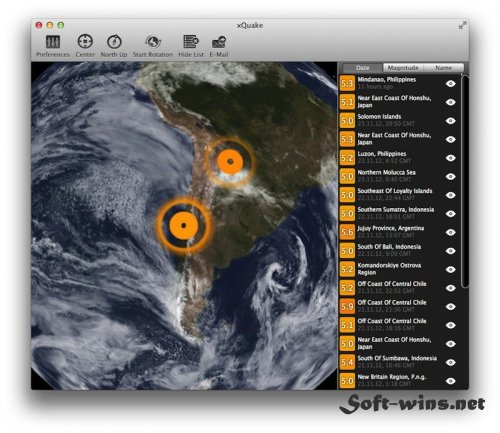Toggle eye icon for Luzon, Philippines
The height and width of the screenshot is (433, 500).
(x=451, y=158)
